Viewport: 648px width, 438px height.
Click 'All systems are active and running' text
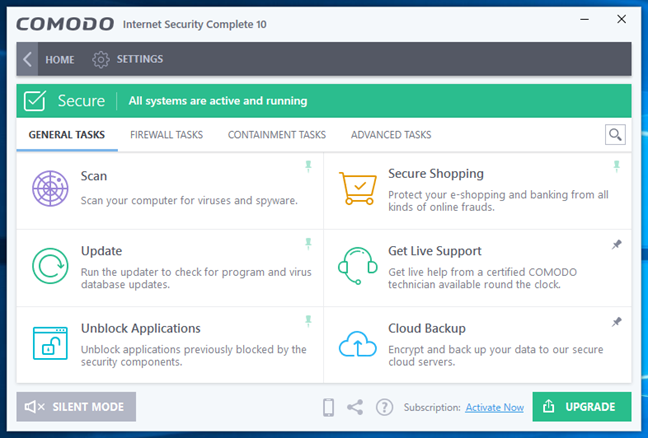218,101
